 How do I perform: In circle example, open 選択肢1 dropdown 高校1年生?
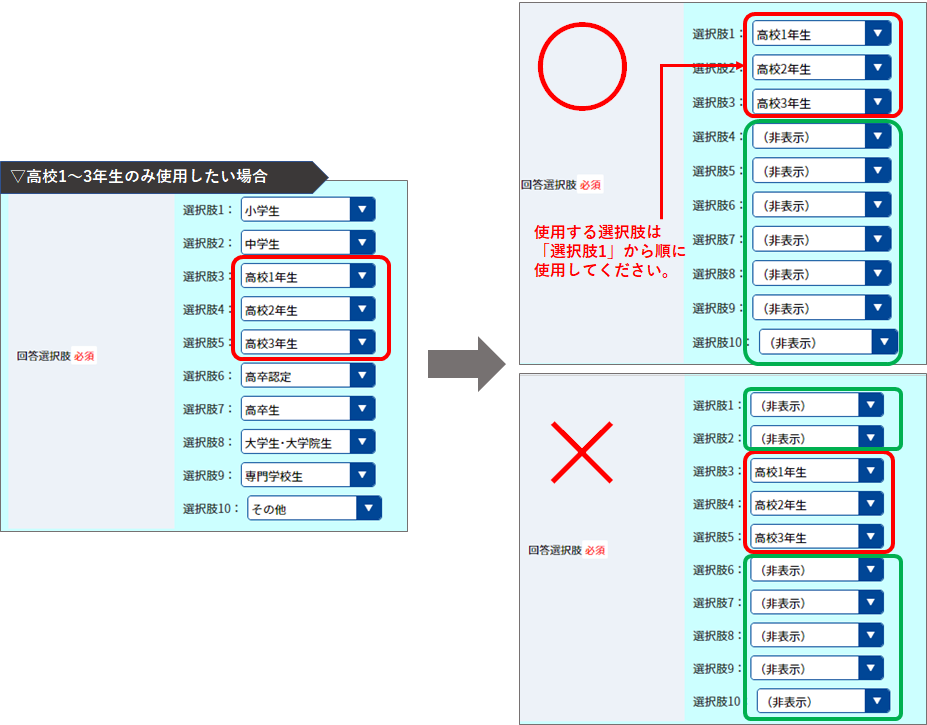tap(822, 33)
